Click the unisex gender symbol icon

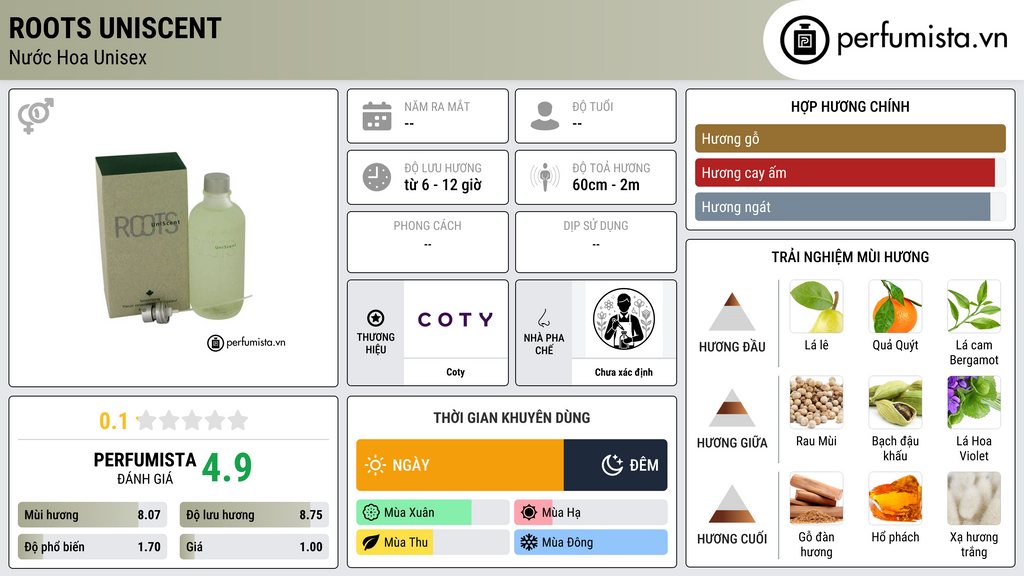(35, 116)
